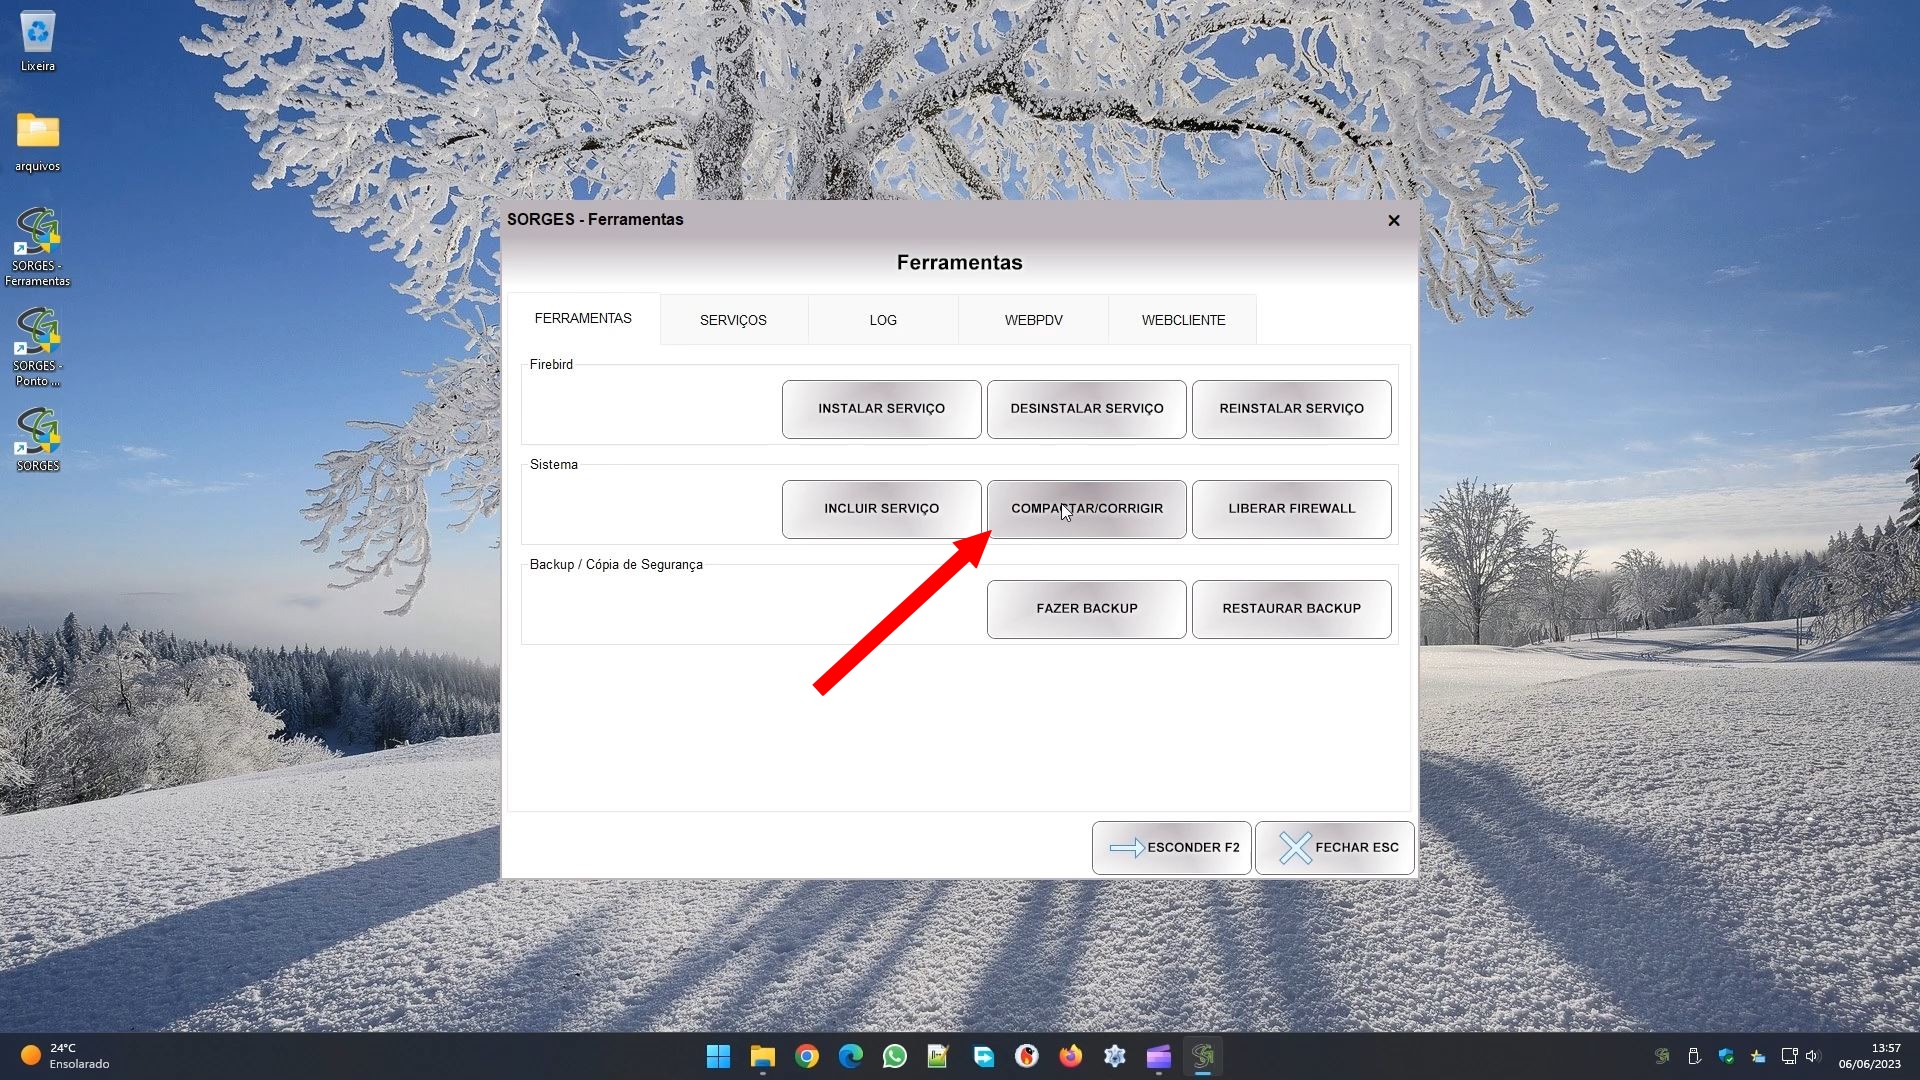Open Windows Start menu
Screen dimensions: 1920x1080
[718, 1056]
